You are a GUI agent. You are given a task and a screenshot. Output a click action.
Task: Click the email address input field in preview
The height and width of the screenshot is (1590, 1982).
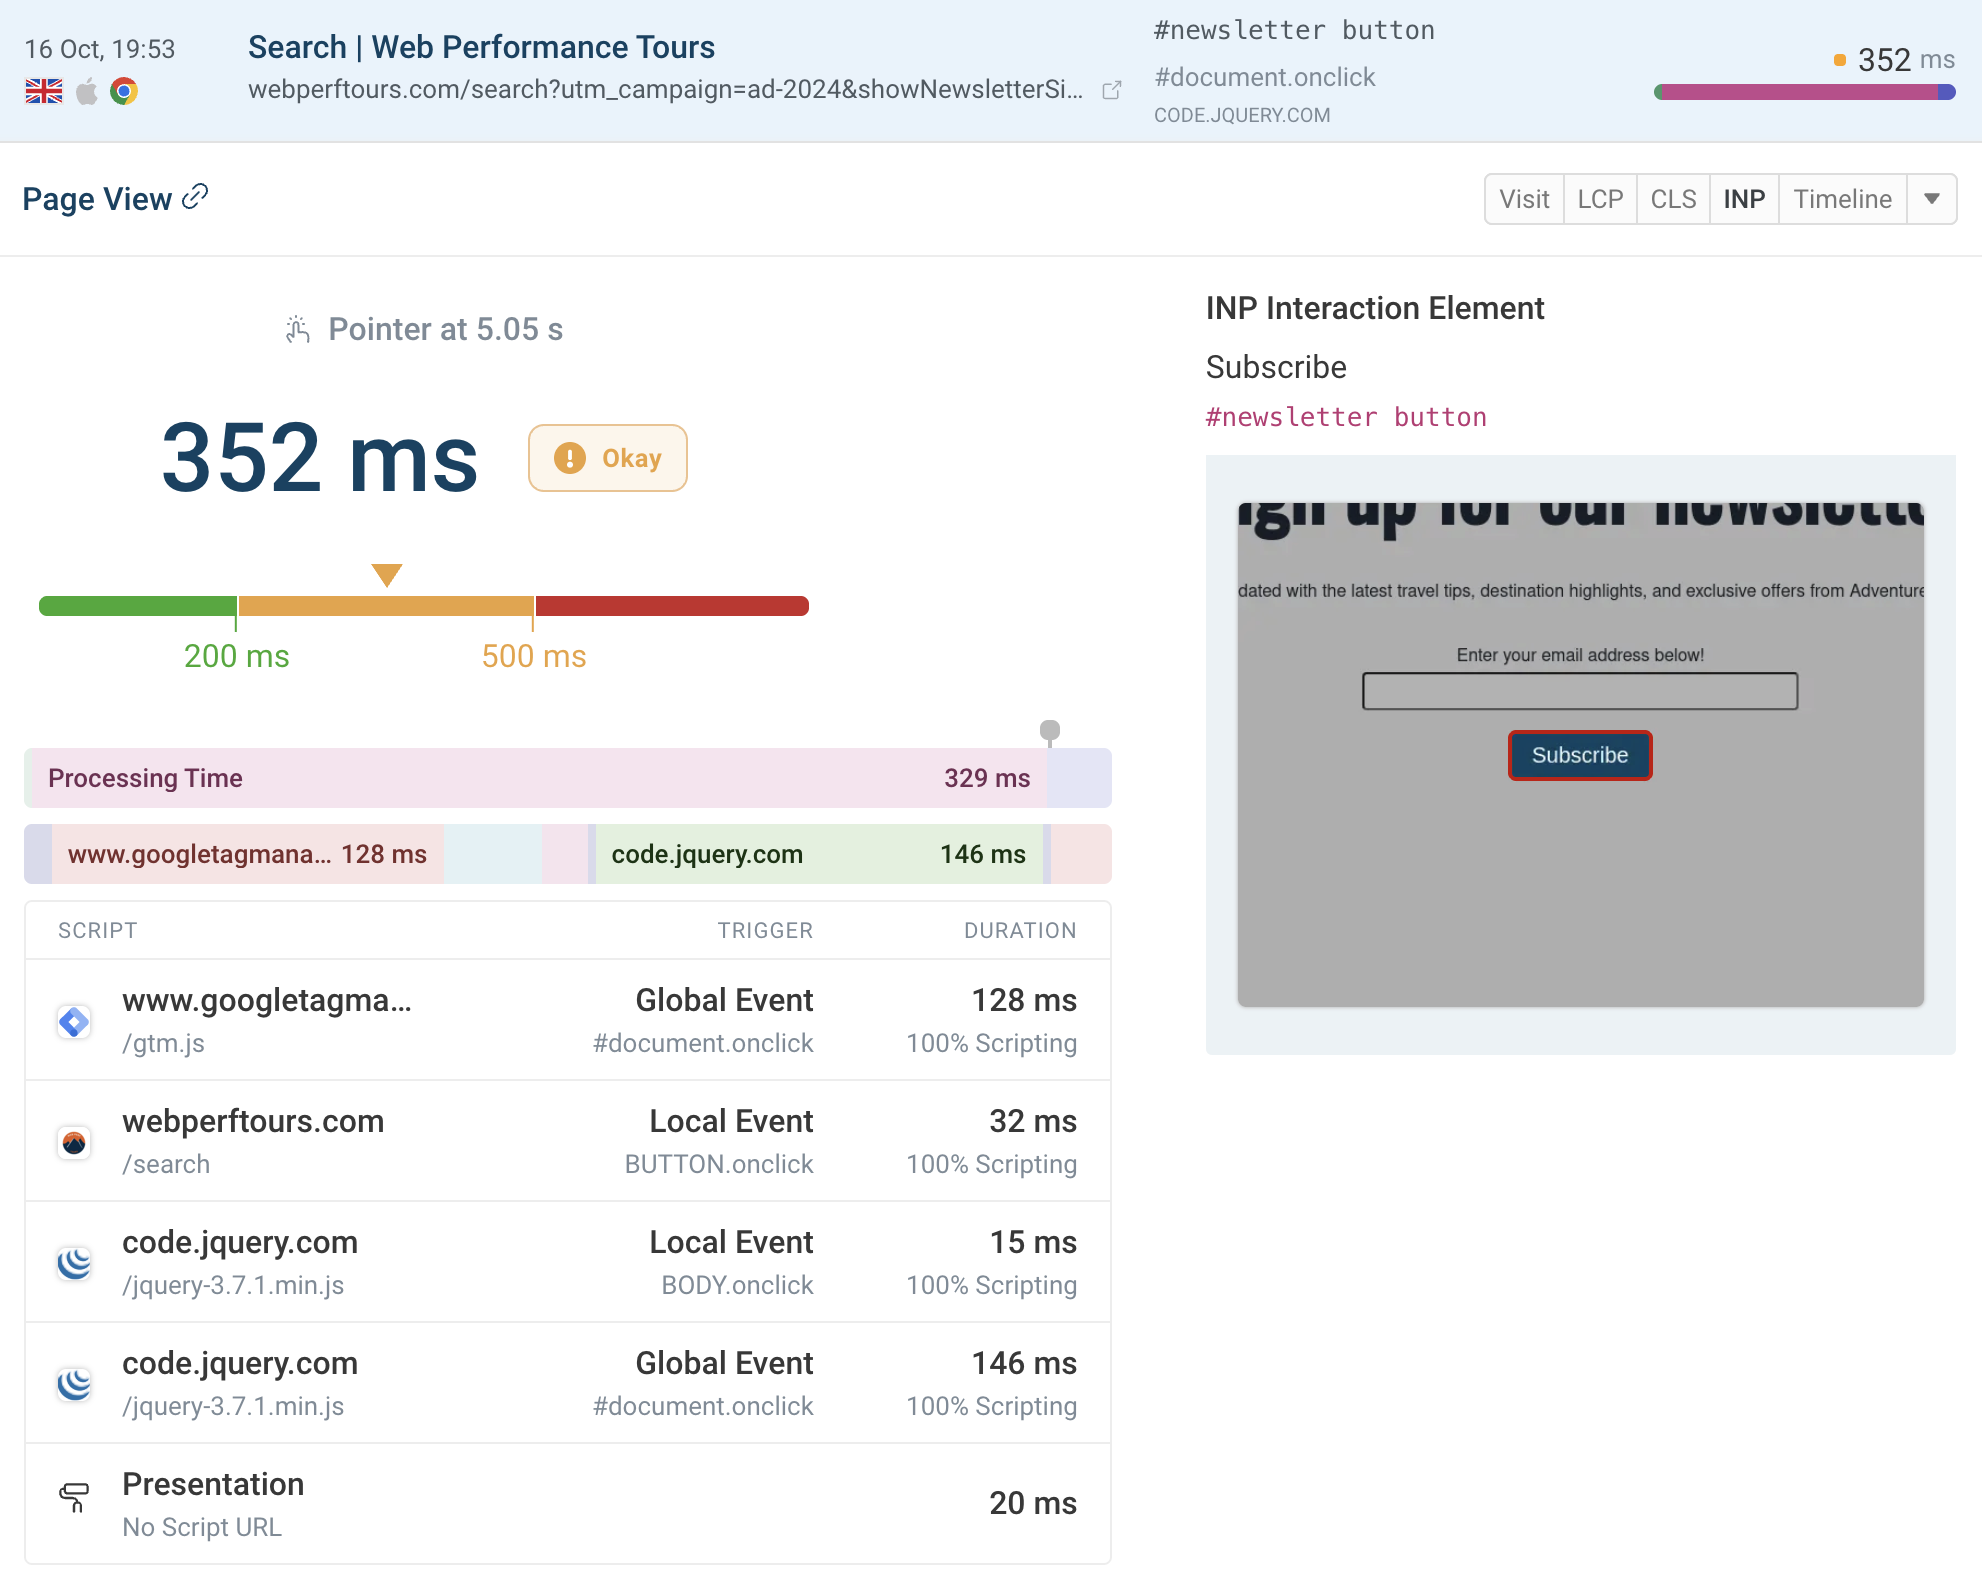(x=1578, y=691)
